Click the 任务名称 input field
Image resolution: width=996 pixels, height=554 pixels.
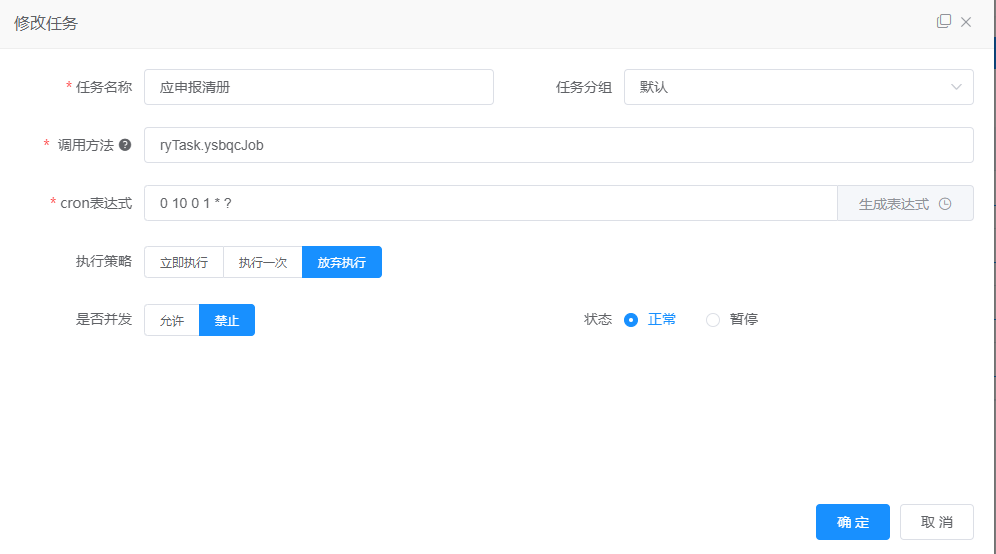(319, 87)
